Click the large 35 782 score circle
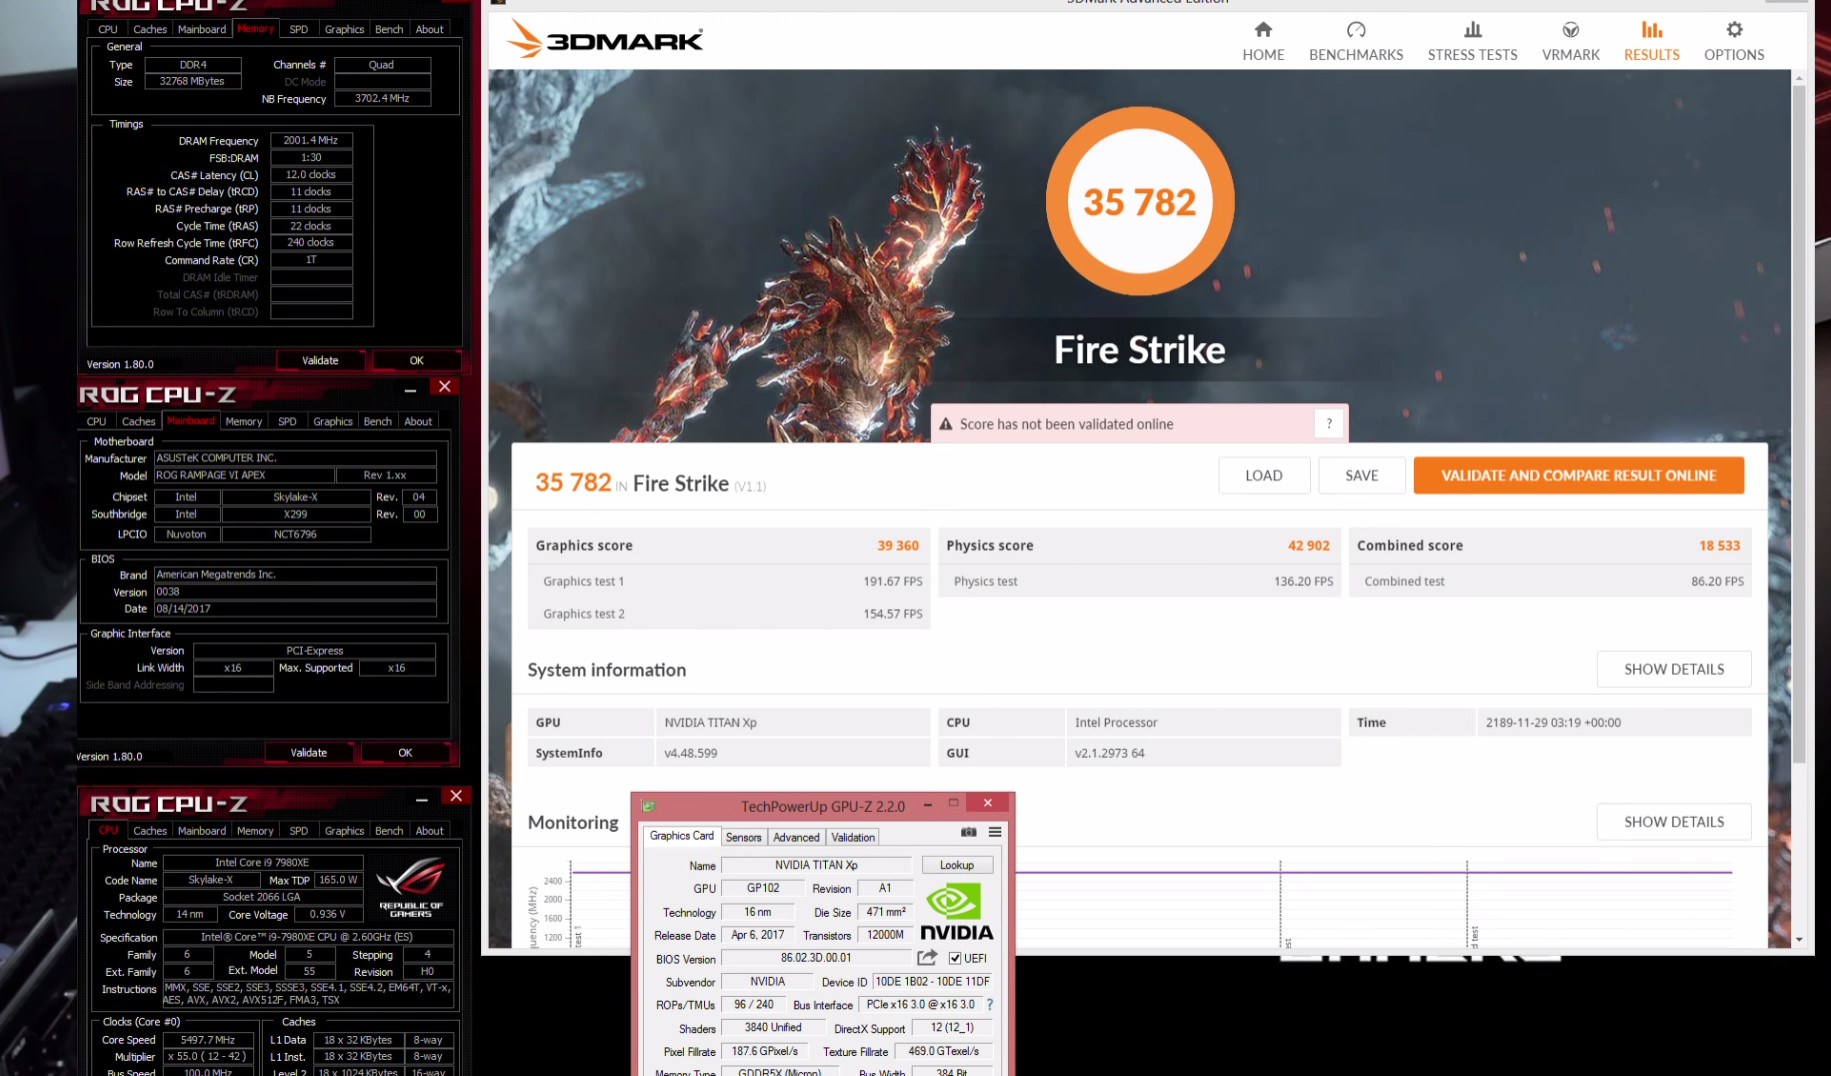 click(1139, 201)
